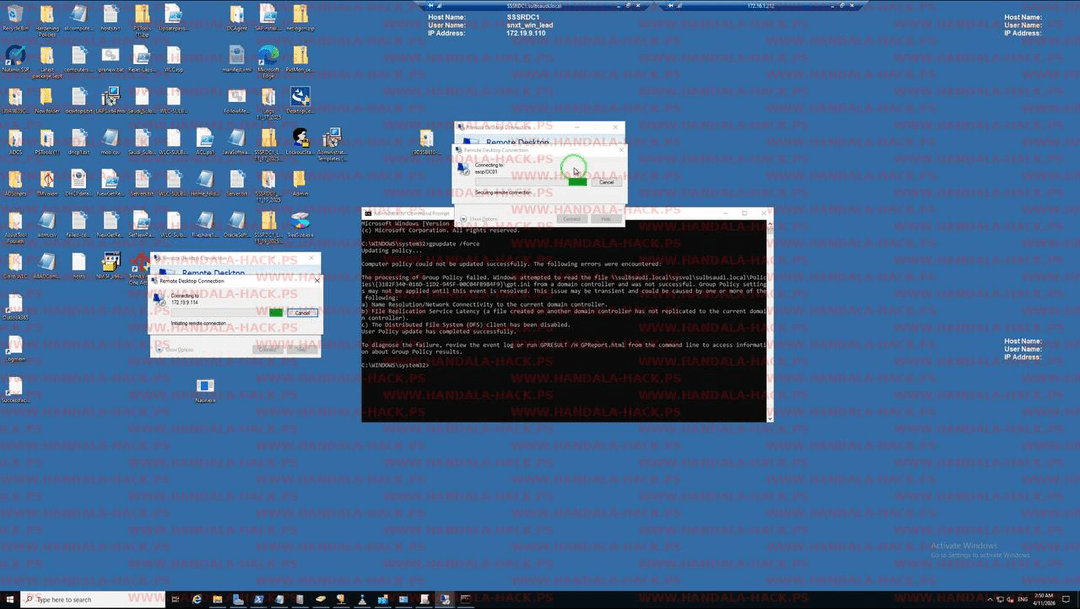Open the Command Prompt taskbar item

click(x=466, y=599)
